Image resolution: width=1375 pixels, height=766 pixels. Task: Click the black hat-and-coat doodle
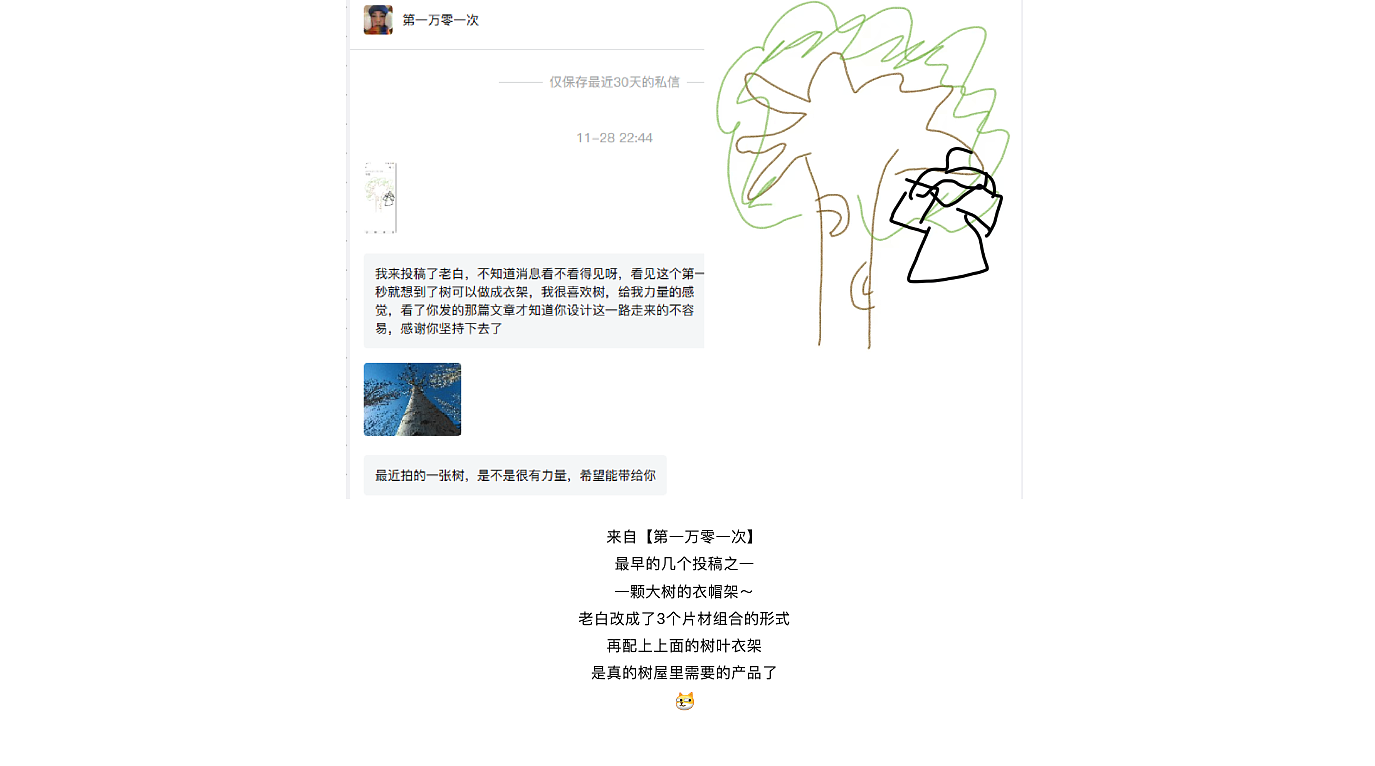coord(947,216)
